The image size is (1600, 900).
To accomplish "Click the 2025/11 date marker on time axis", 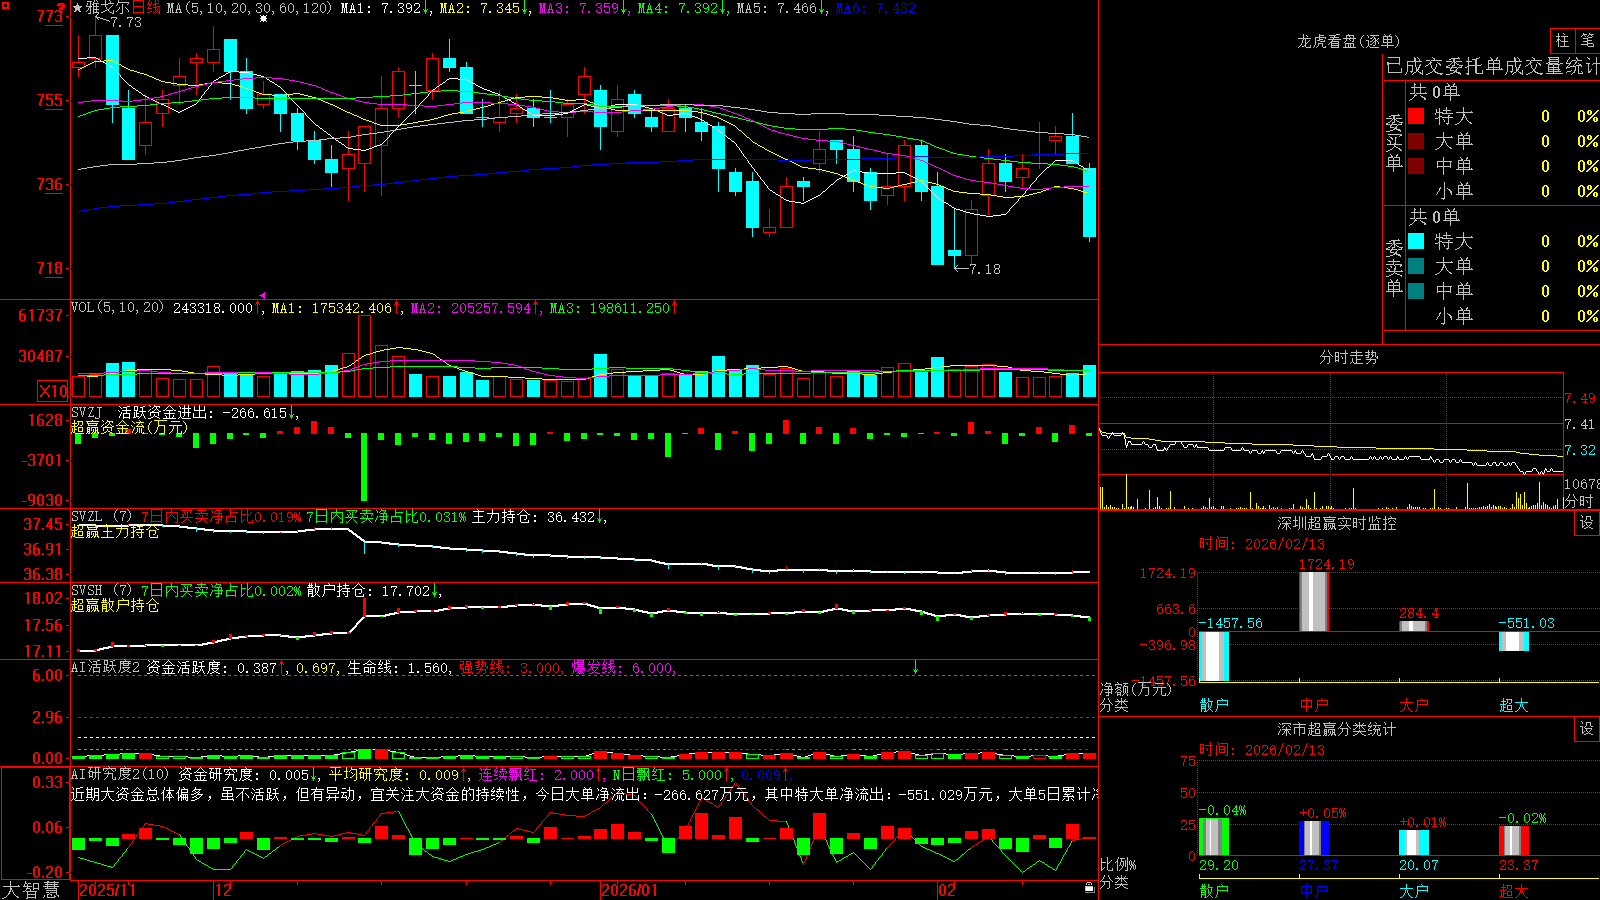I will coord(107,890).
